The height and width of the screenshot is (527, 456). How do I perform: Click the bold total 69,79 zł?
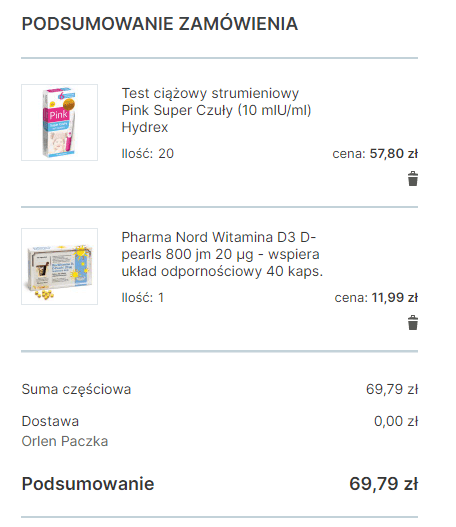tap(383, 484)
